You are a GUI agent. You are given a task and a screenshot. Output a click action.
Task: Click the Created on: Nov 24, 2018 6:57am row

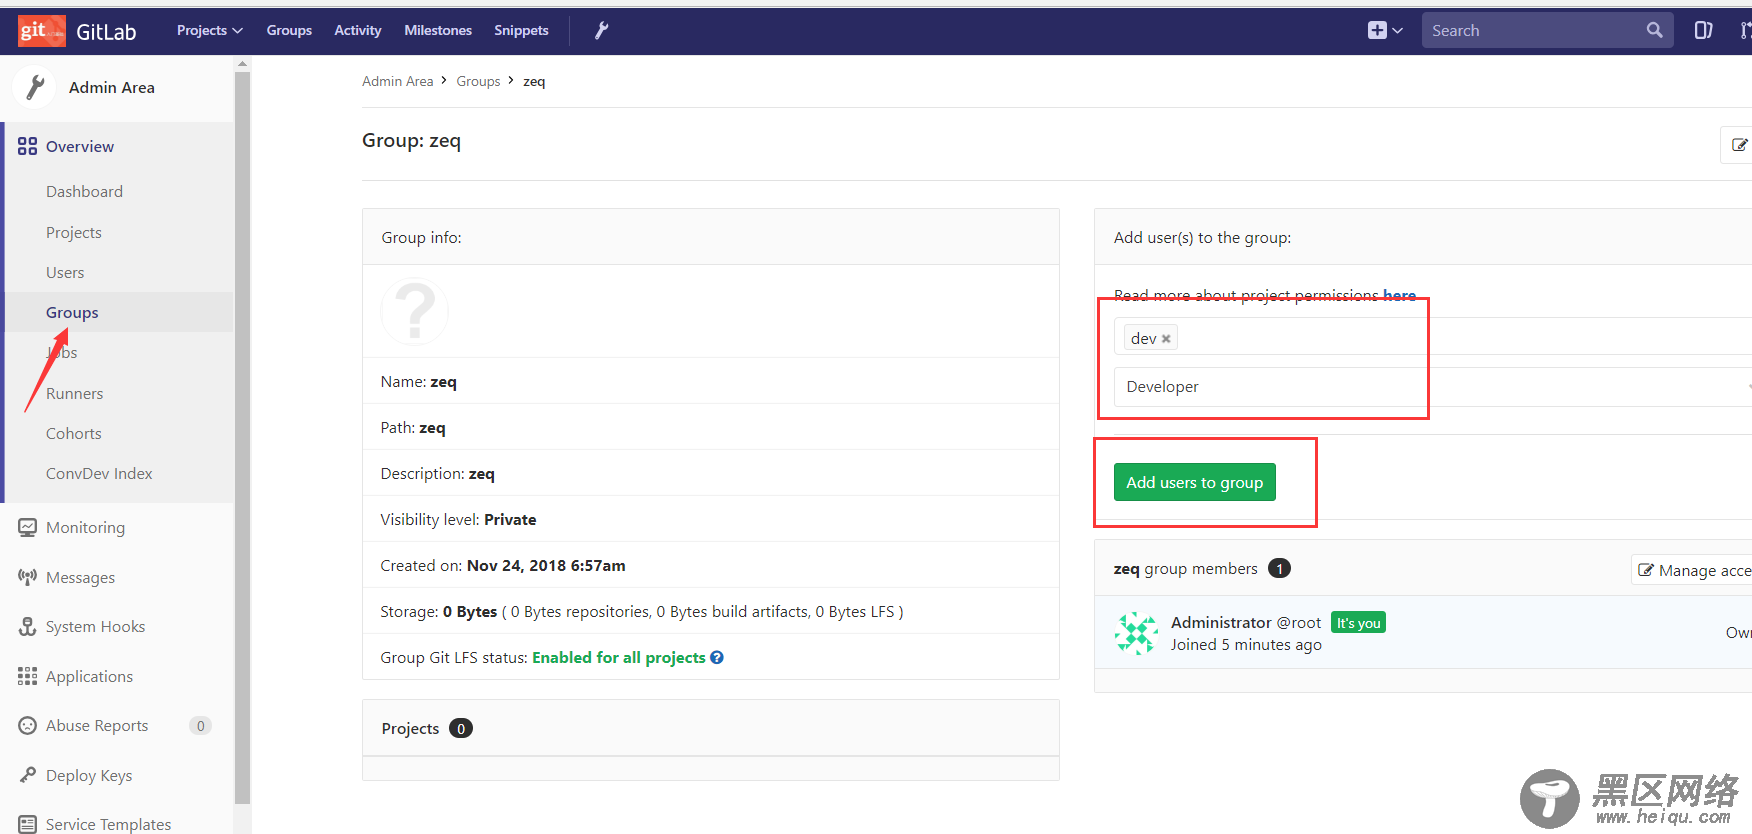[711, 565]
